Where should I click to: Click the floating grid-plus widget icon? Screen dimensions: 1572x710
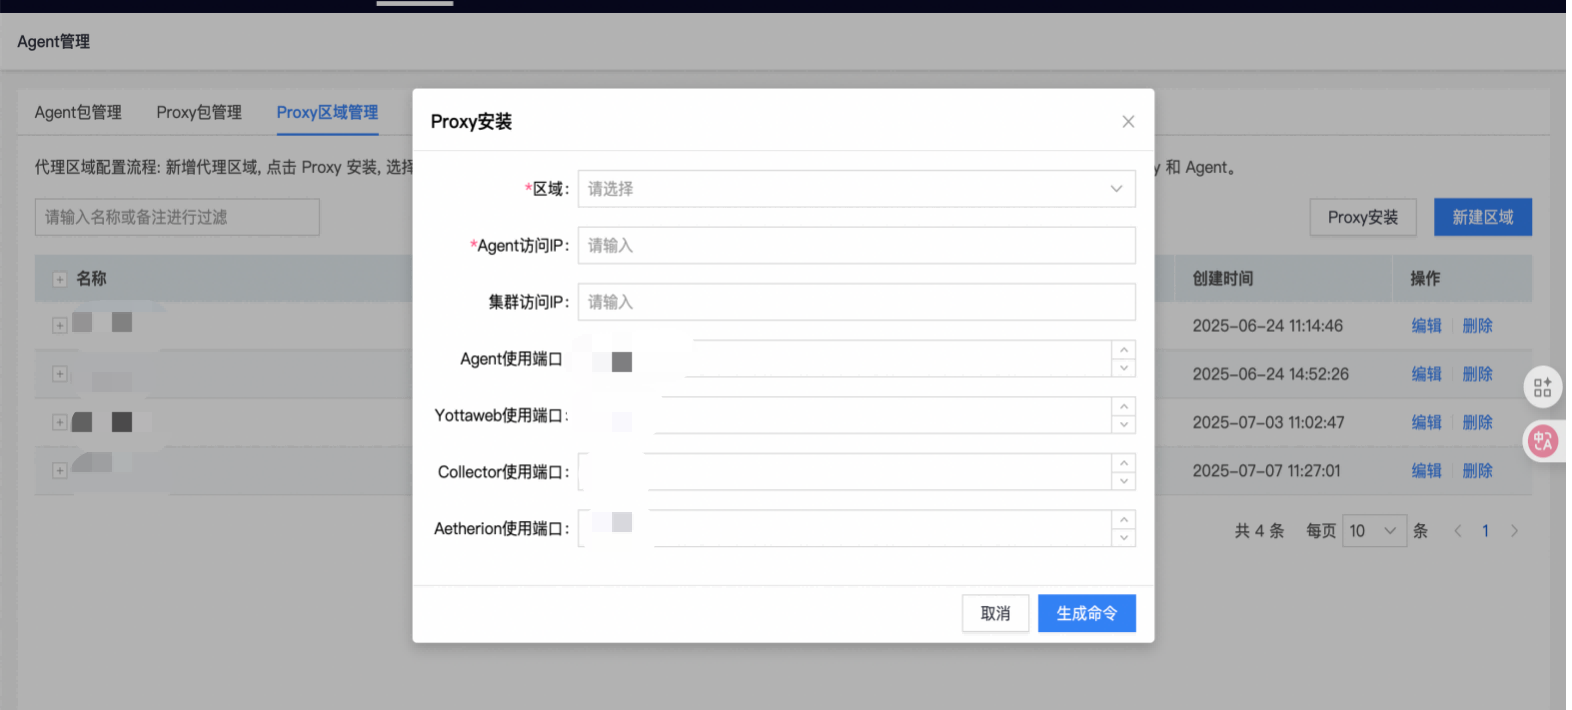click(1543, 387)
